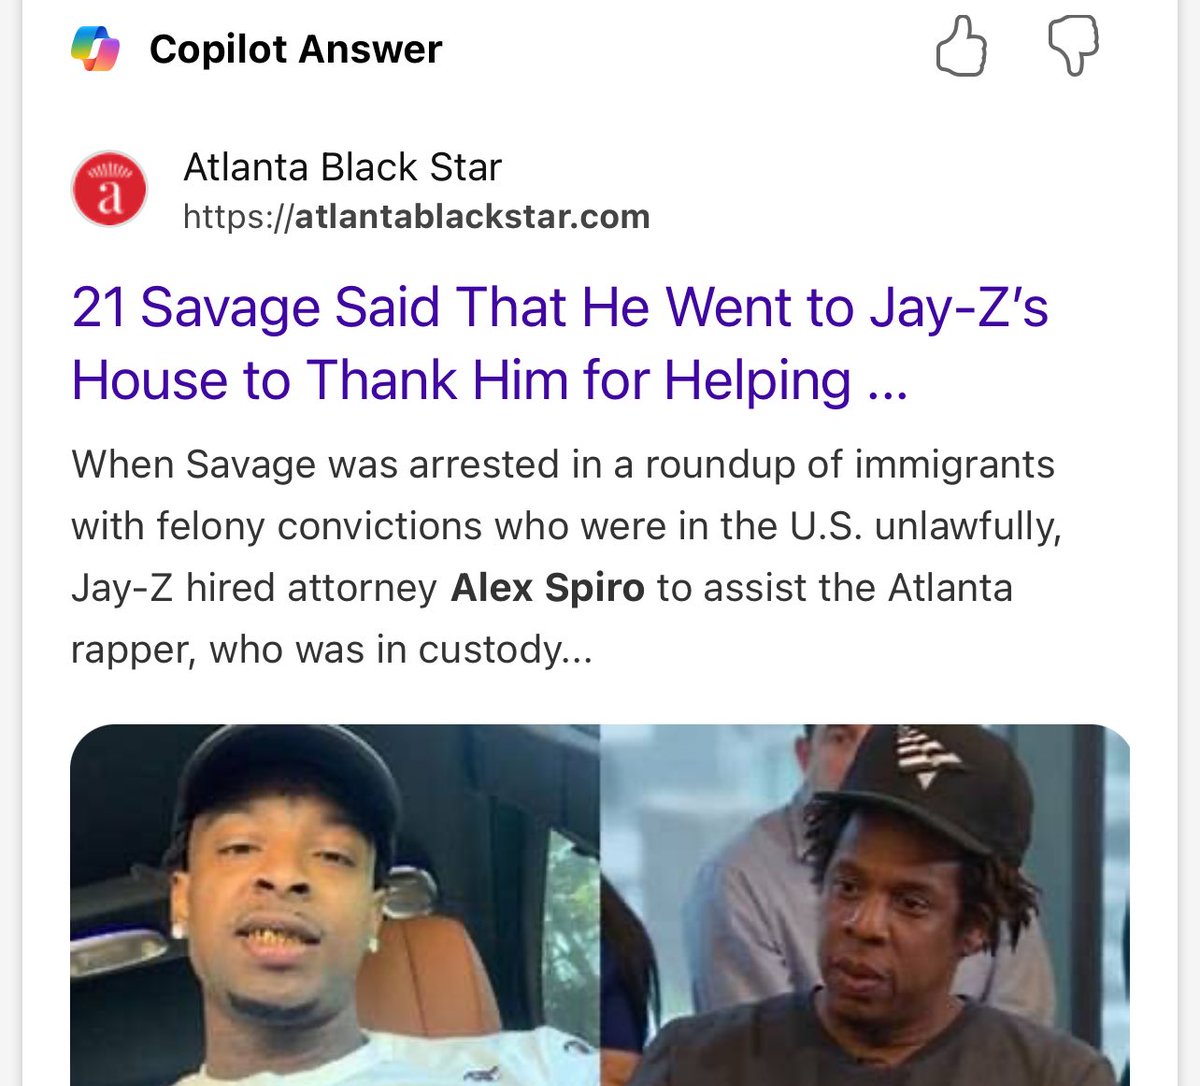The width and height of the screenshot is (1200, 1086).
Task: Click the bold 'Alex Spiro' name
Action: click(x=547, y=587)
